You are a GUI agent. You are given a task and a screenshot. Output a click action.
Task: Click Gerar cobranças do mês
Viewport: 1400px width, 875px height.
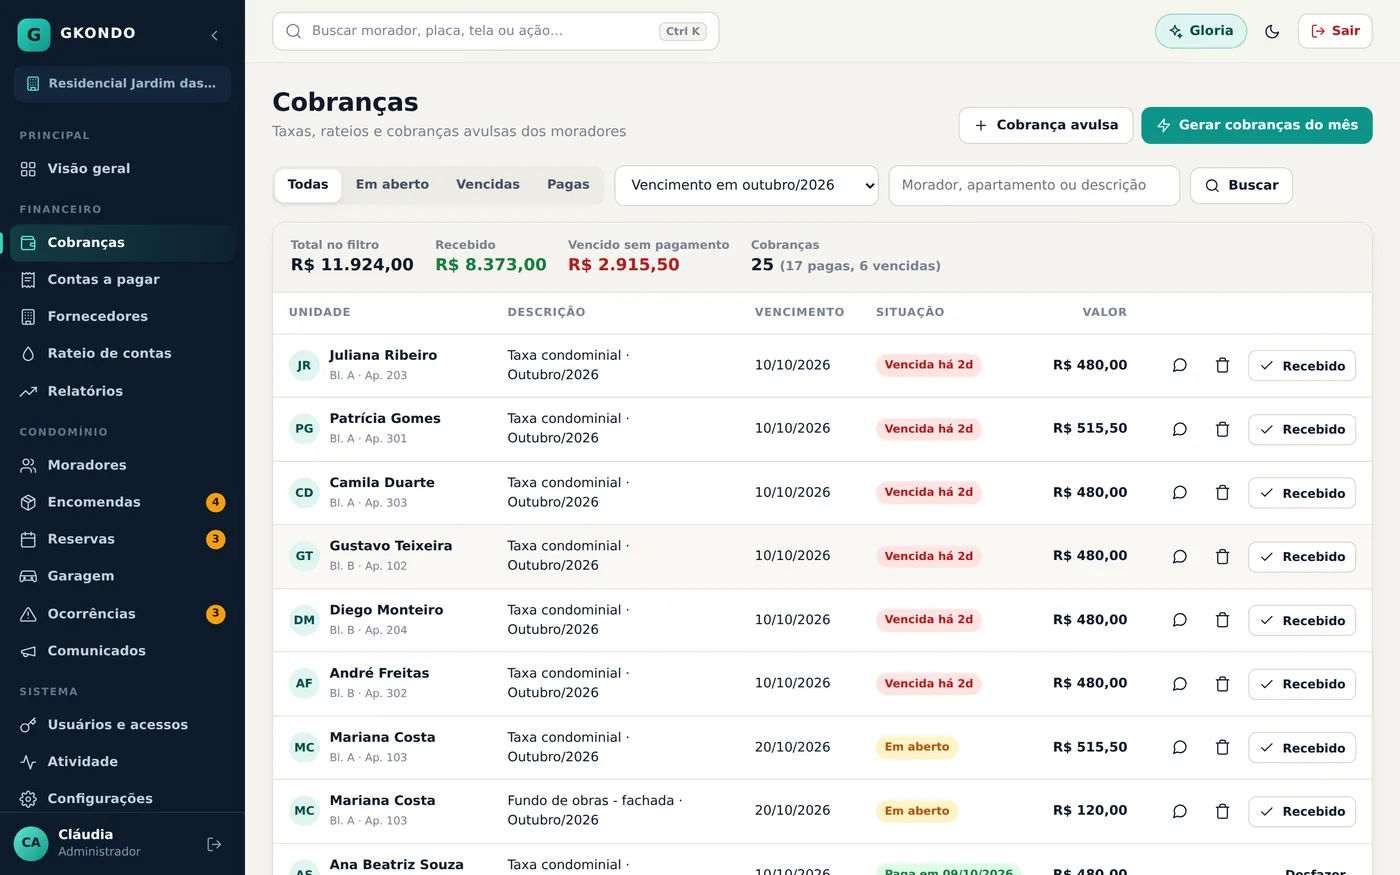1257,125
